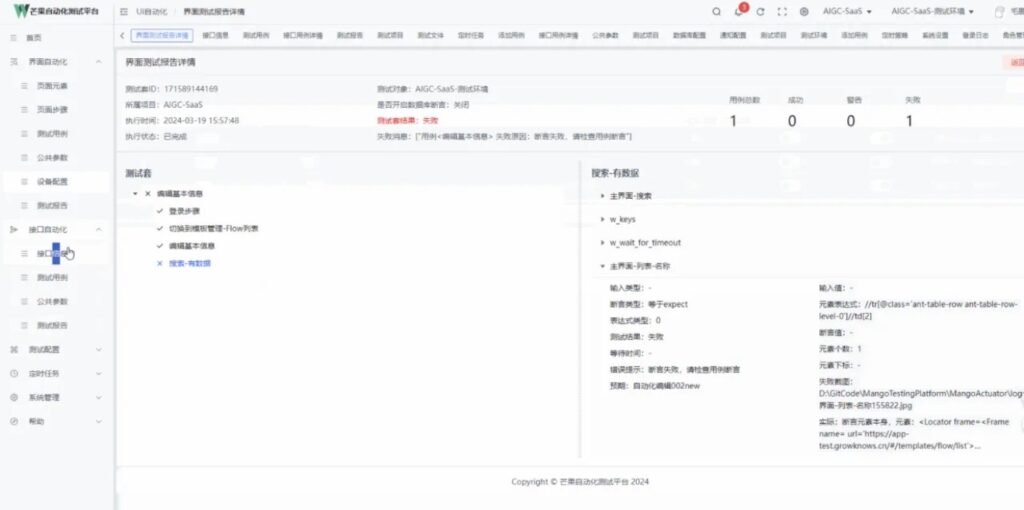
Task: Click the red 返回 button at top right
Action: (x=1014, y=63)
